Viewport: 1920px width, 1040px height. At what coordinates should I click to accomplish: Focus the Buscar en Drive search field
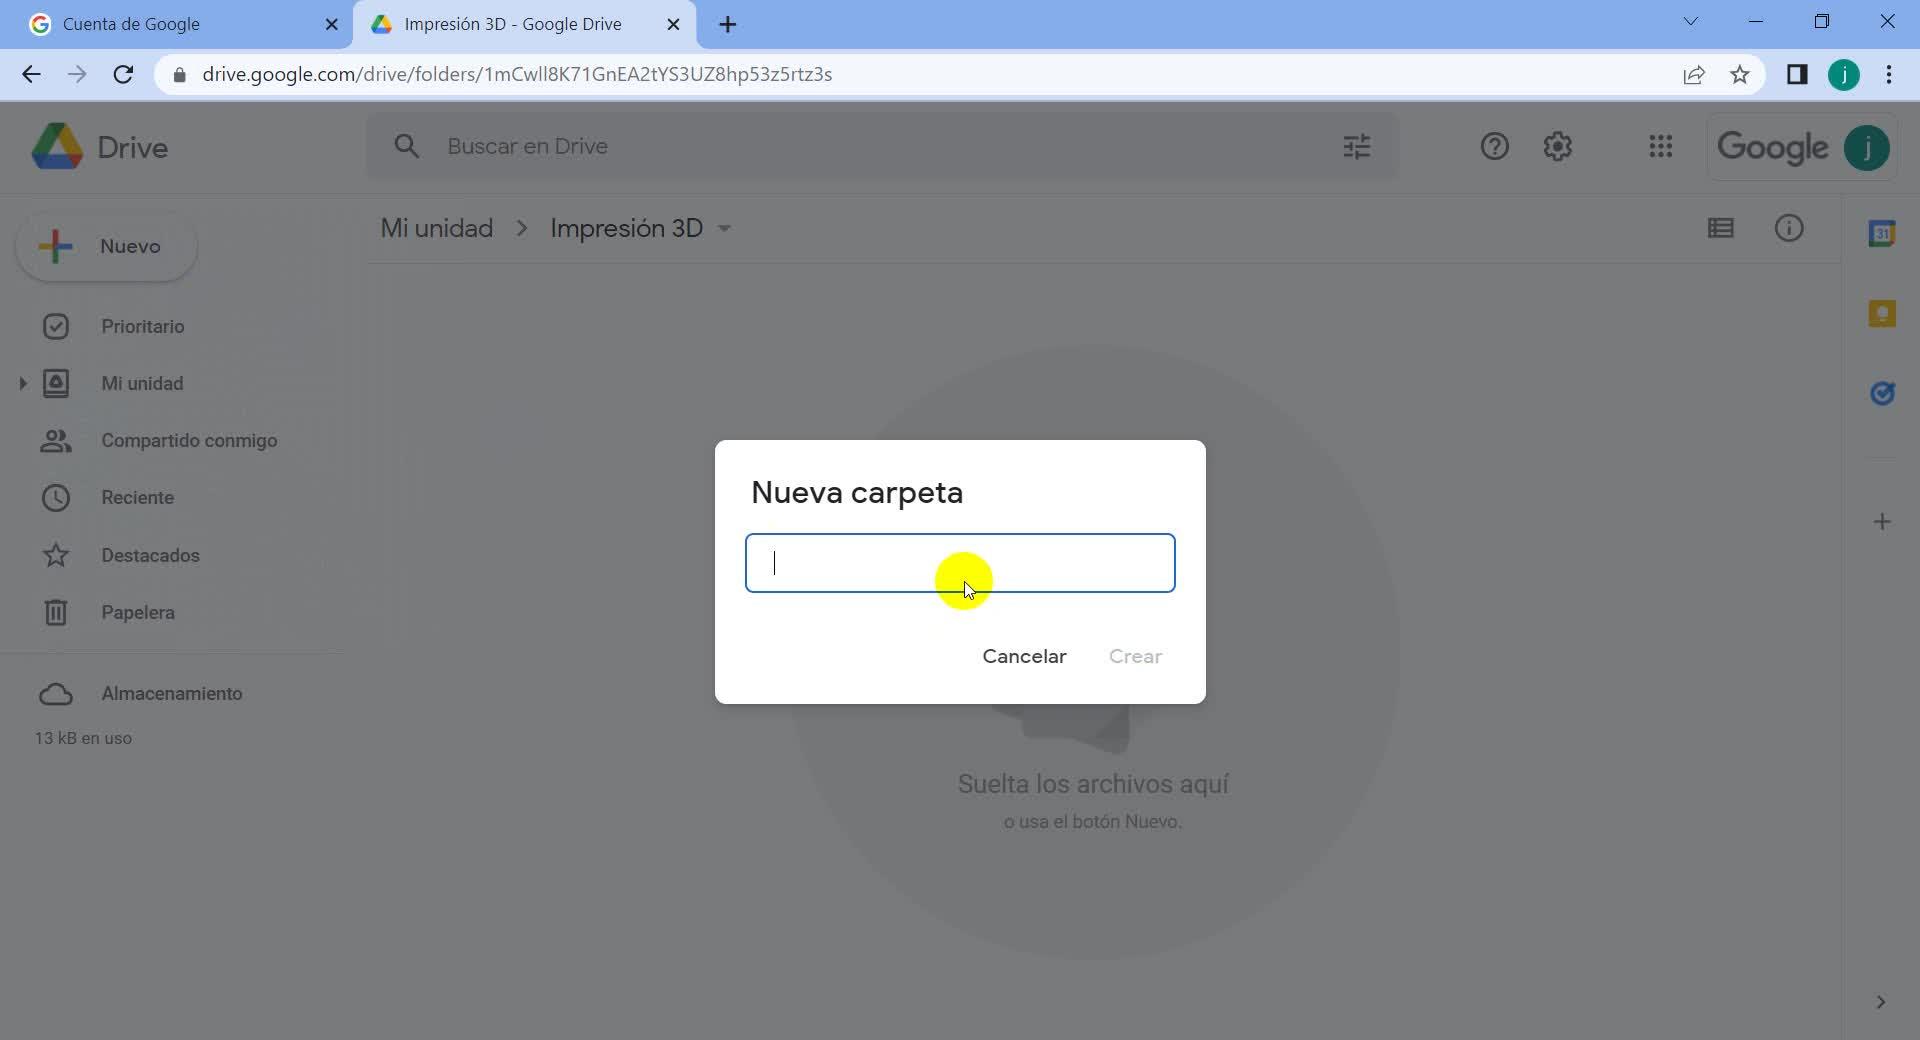click(880, 146)
